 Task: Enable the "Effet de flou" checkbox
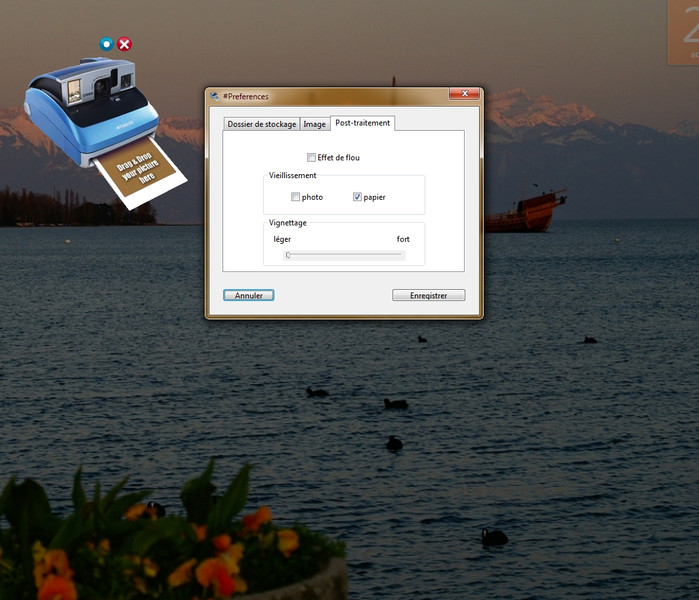click(x=312, y=157)
